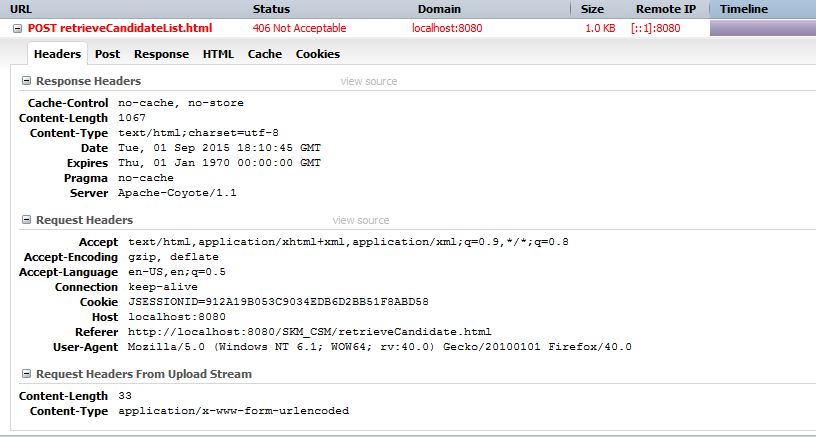Select the Cache tab
This screenshot has height=437, width=816.
pyautogui.click(x=264, y=54)
